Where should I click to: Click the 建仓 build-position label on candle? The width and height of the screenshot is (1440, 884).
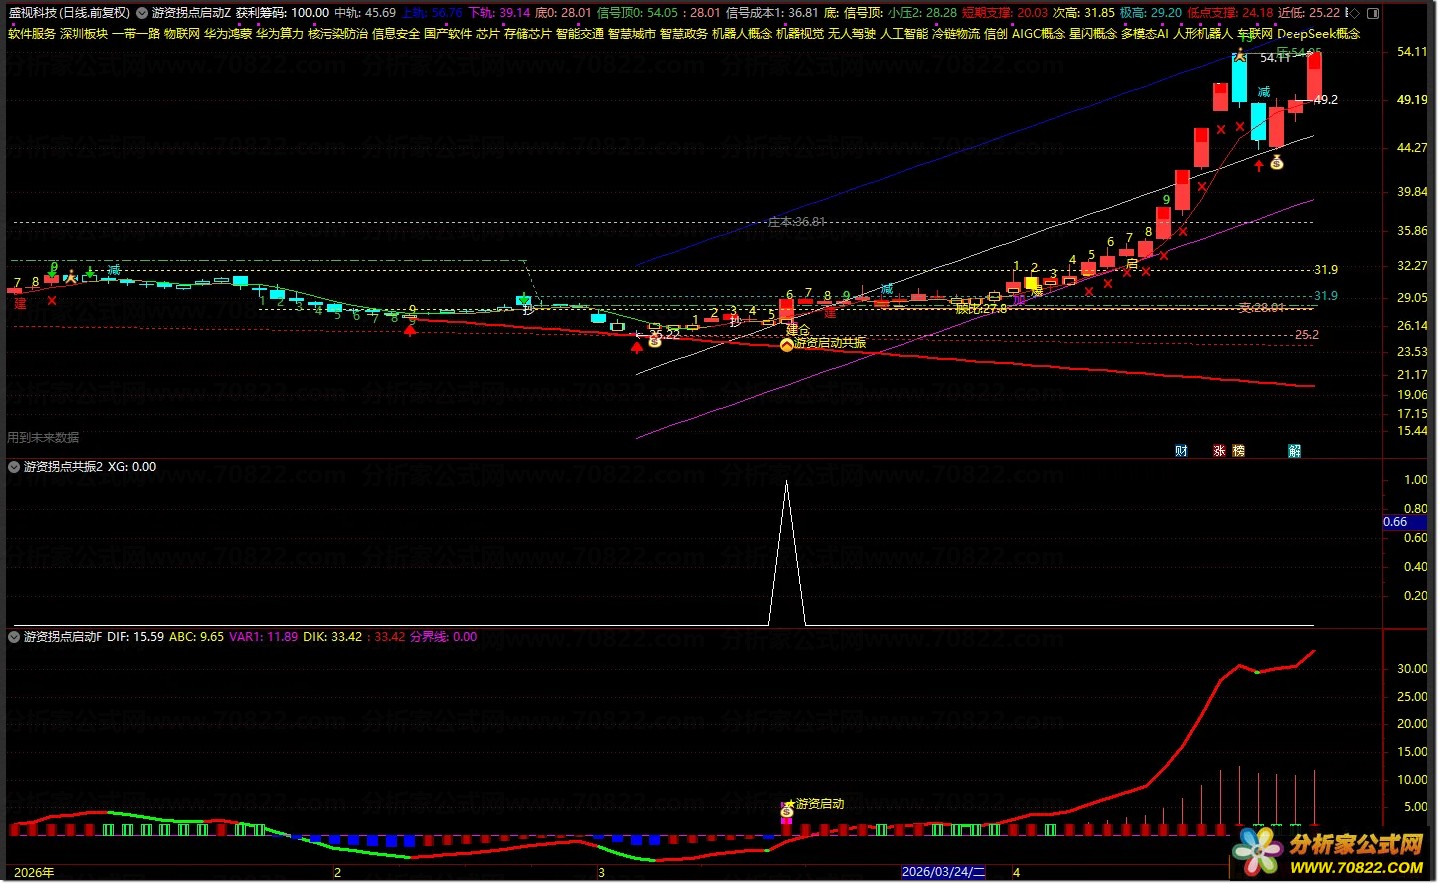(797, 330)
